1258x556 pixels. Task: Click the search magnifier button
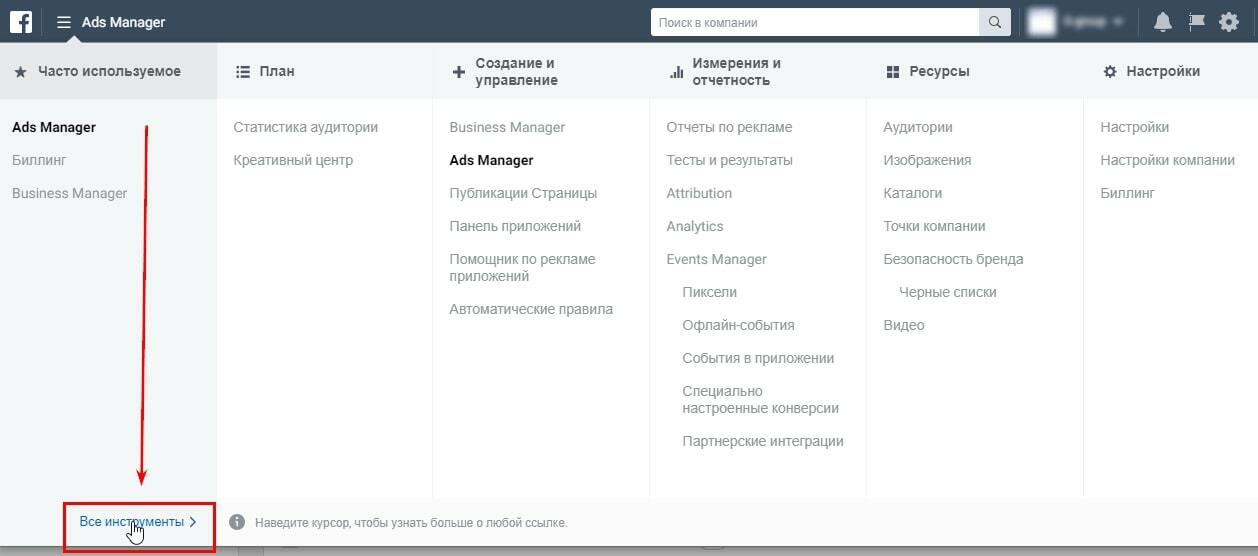994,22
